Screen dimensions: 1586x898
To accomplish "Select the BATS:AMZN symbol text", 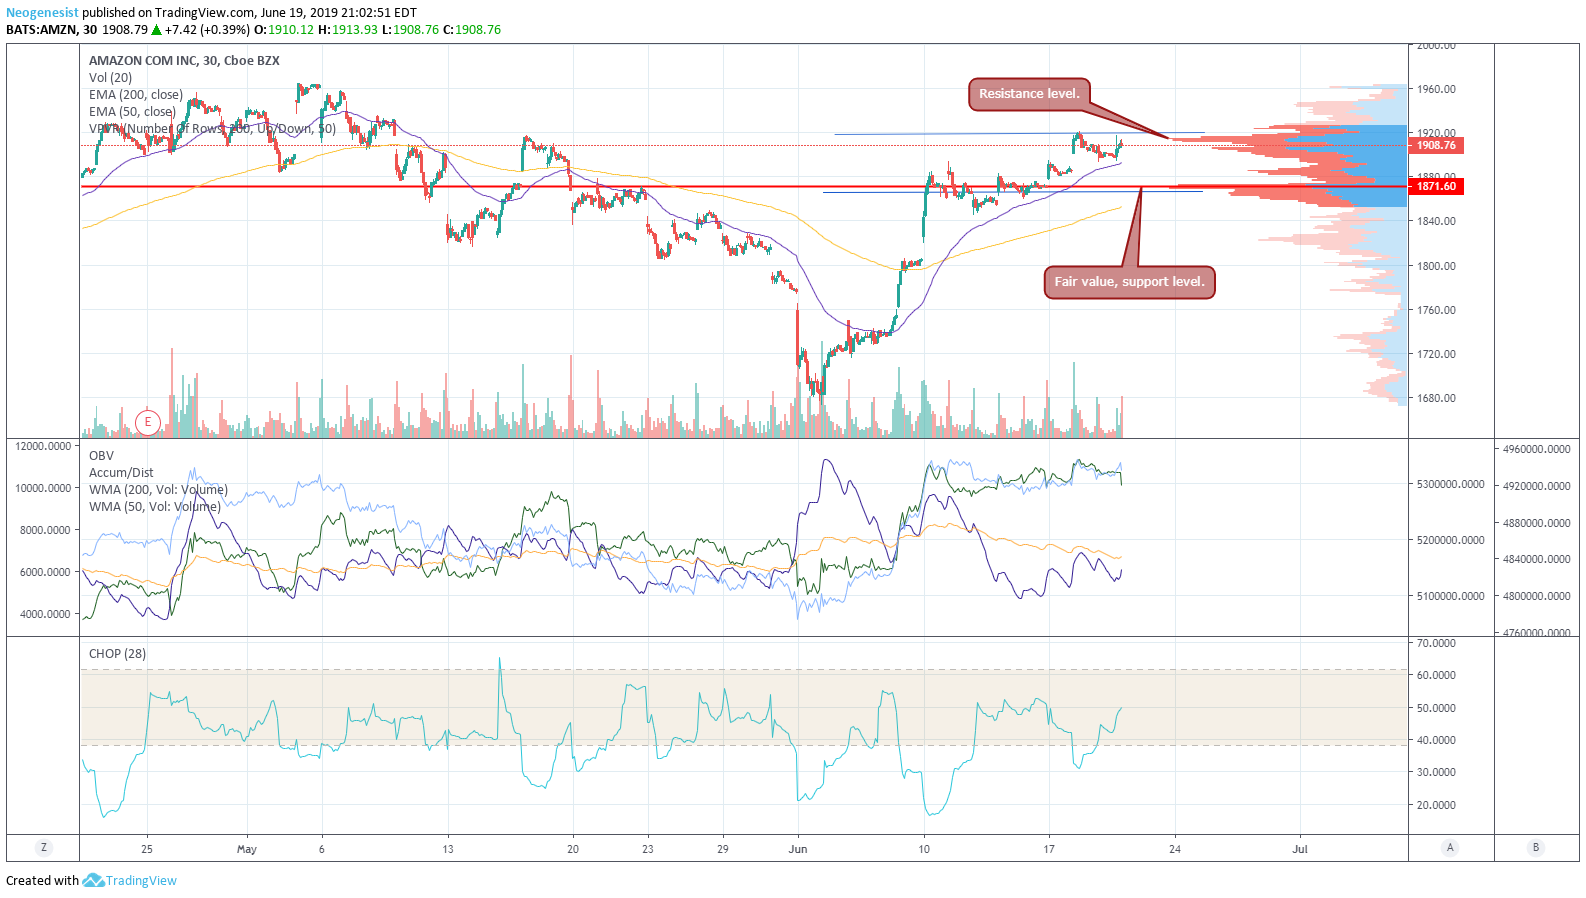I will click(41, 30).
